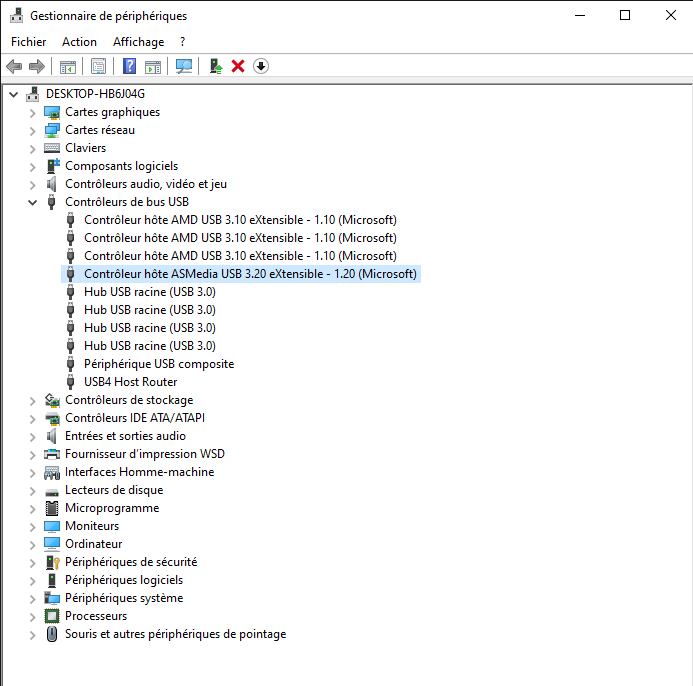Select Souris et autres périphériques de pointage
The image size is (693, 686).
point(175,634)
